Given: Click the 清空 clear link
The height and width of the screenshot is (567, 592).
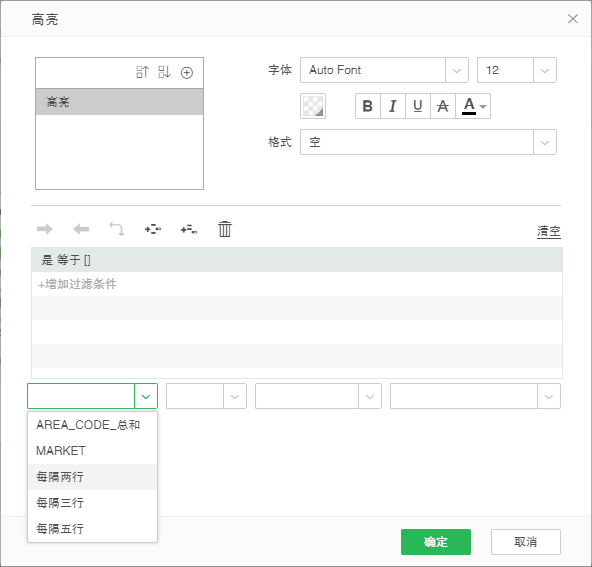Looking at the screenshot, I should (x=549, y=231).
